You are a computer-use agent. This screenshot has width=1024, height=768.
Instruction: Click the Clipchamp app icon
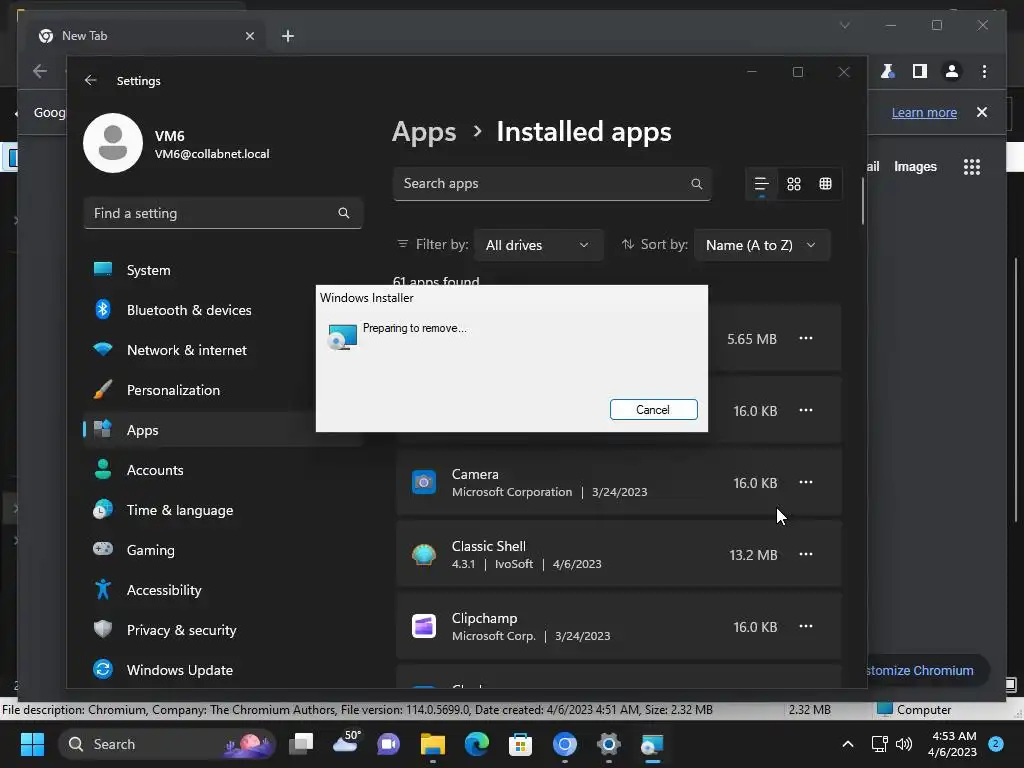(424, 626)
